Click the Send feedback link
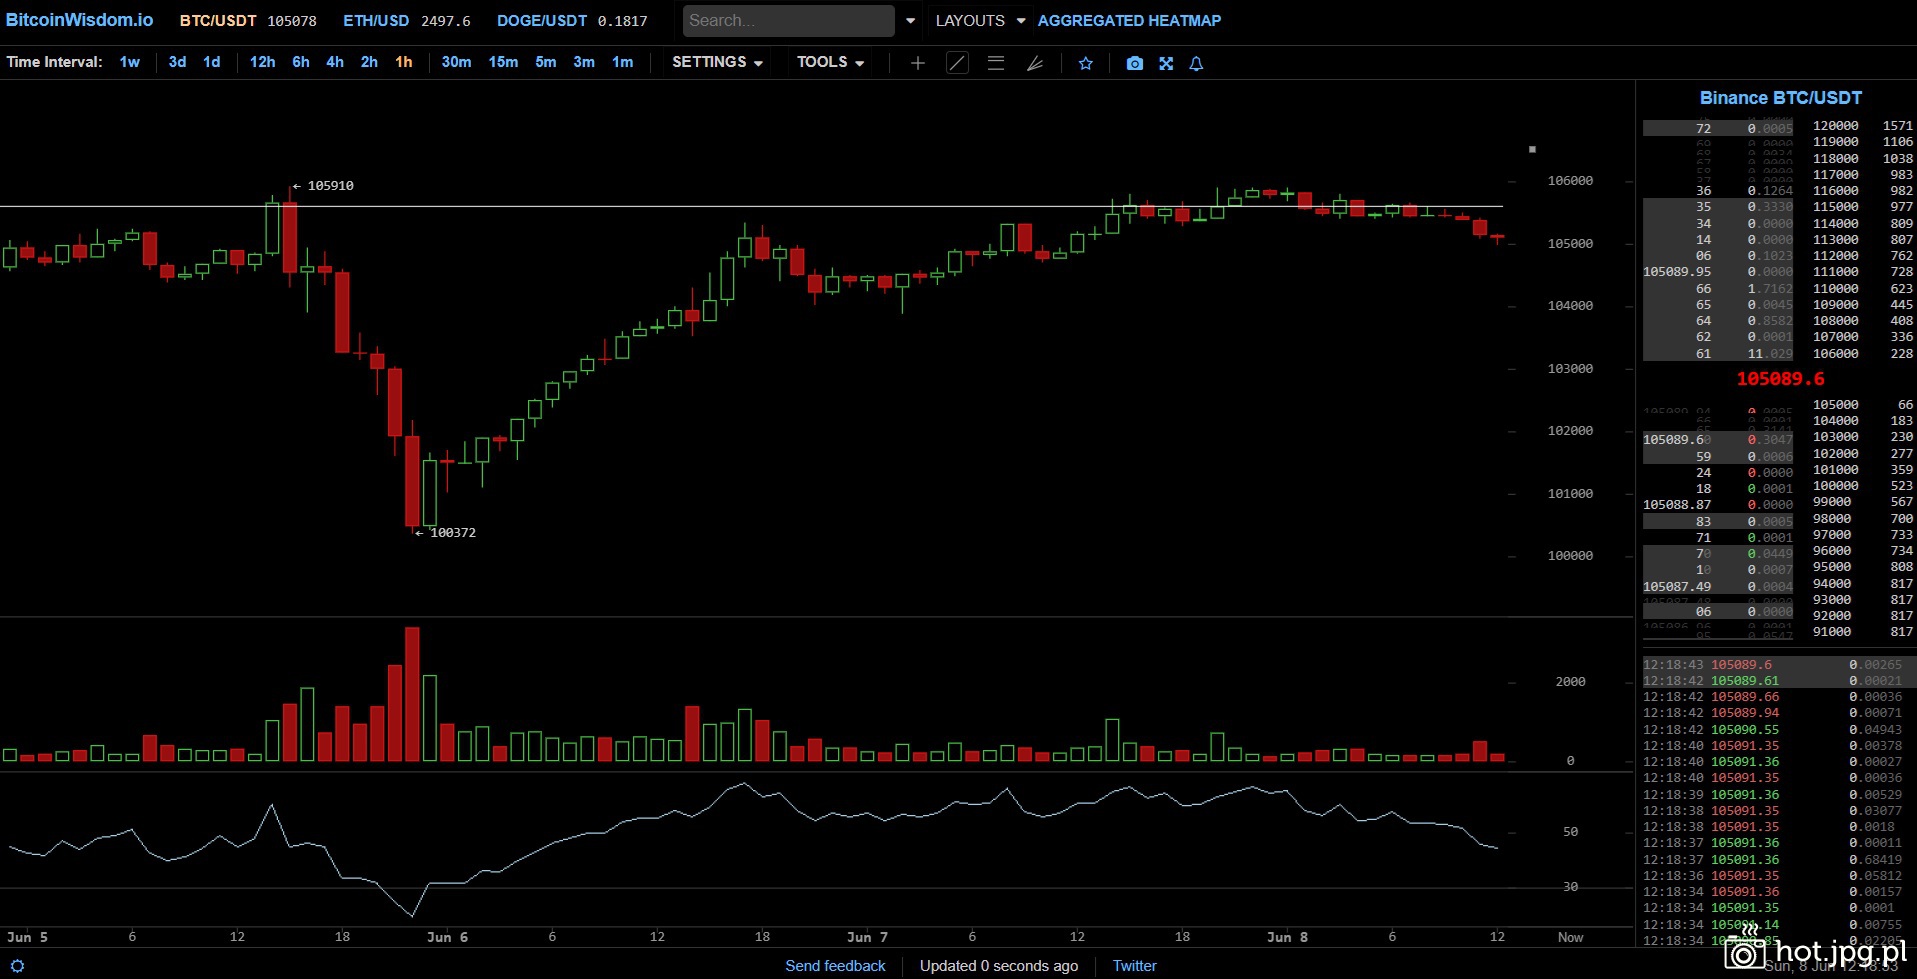Image resolution: width=1917 pixels, height=979 pixels. [x=835, y=966]
